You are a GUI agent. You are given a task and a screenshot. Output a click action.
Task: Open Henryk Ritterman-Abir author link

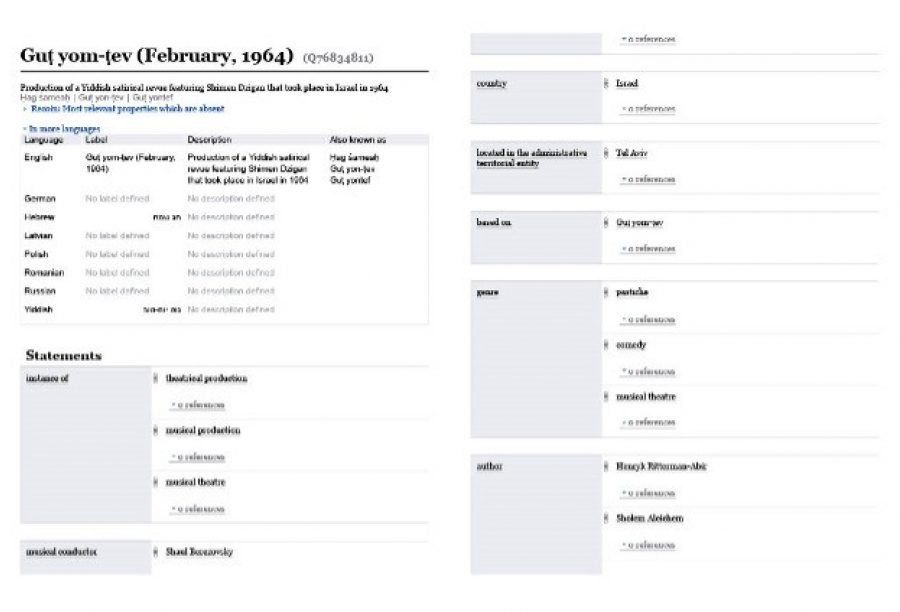pos(661,467)
